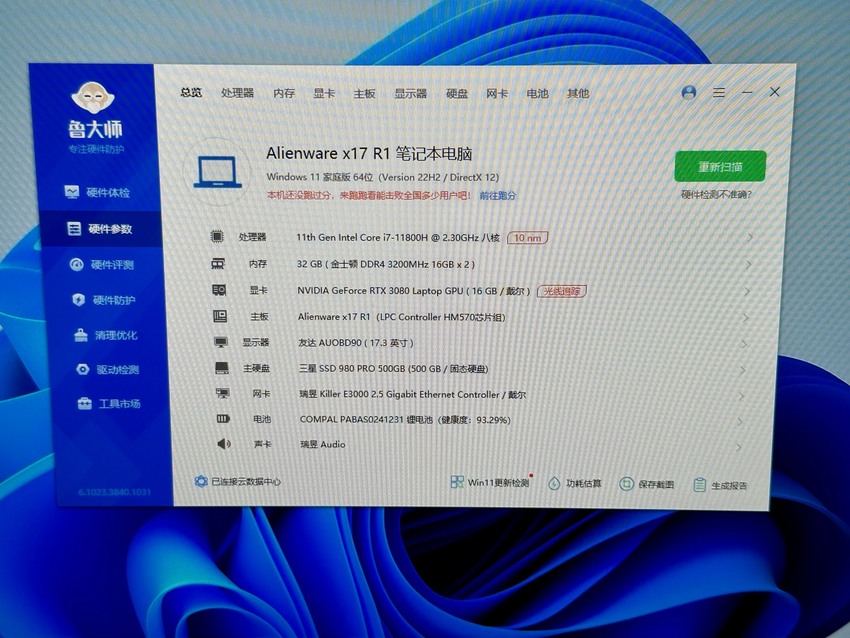The width and height of the screenshot is (850, 638).
Task: Click the memory module icon
Action: point(218,263)
